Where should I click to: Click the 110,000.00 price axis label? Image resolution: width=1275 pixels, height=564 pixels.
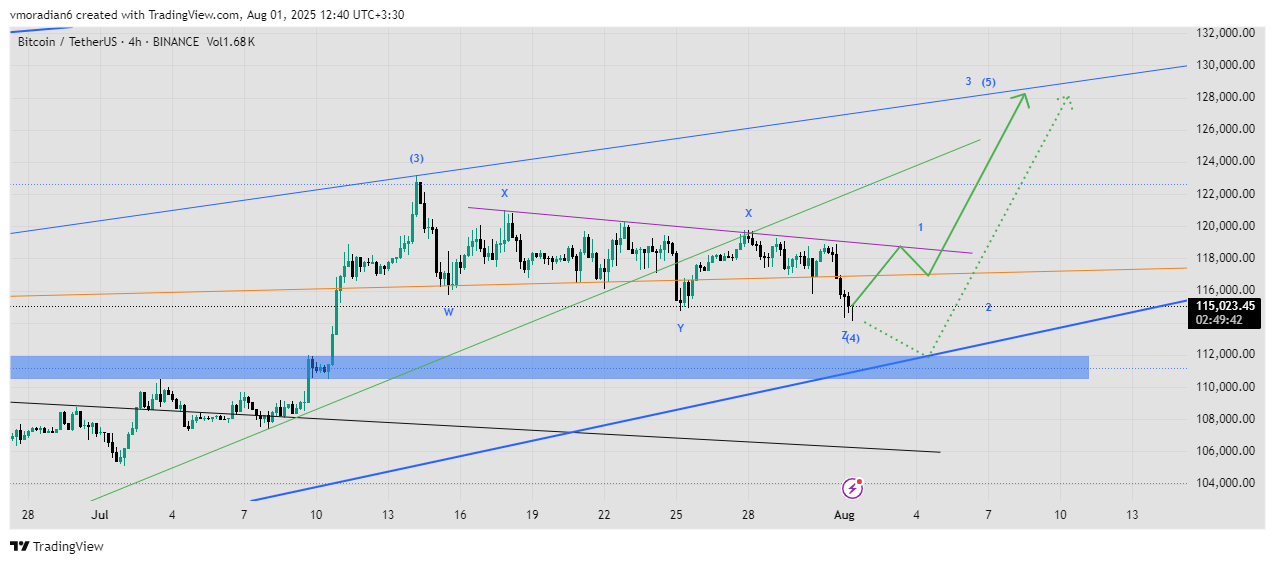(x=1225, y=386)
